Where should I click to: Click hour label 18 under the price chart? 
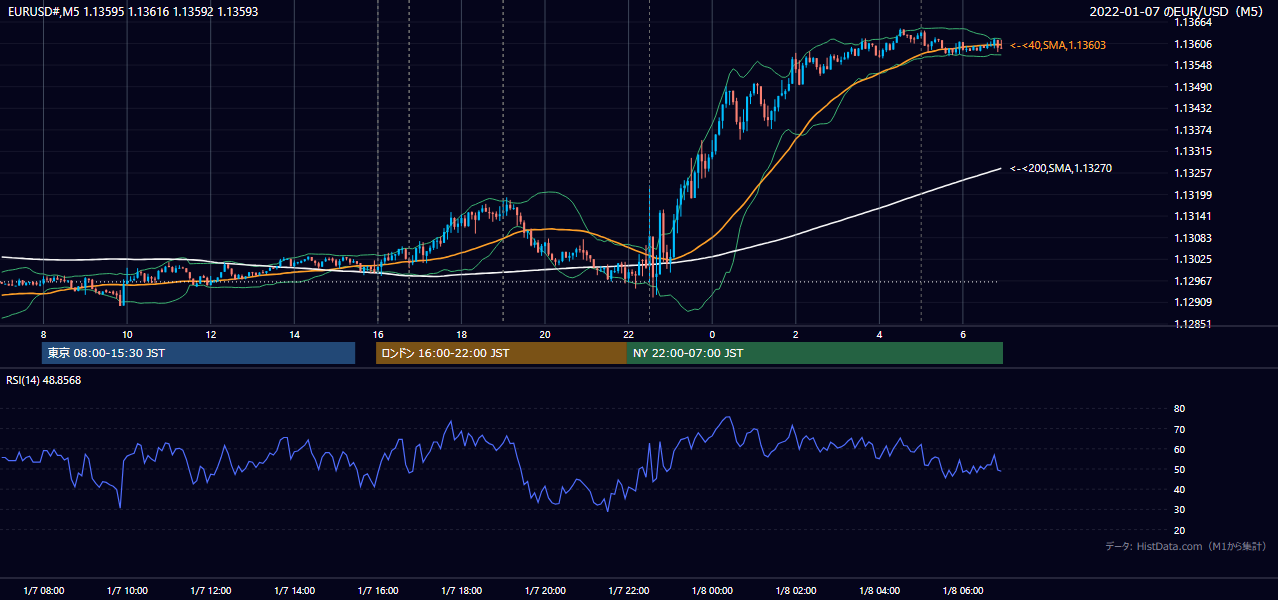point(461,334)
